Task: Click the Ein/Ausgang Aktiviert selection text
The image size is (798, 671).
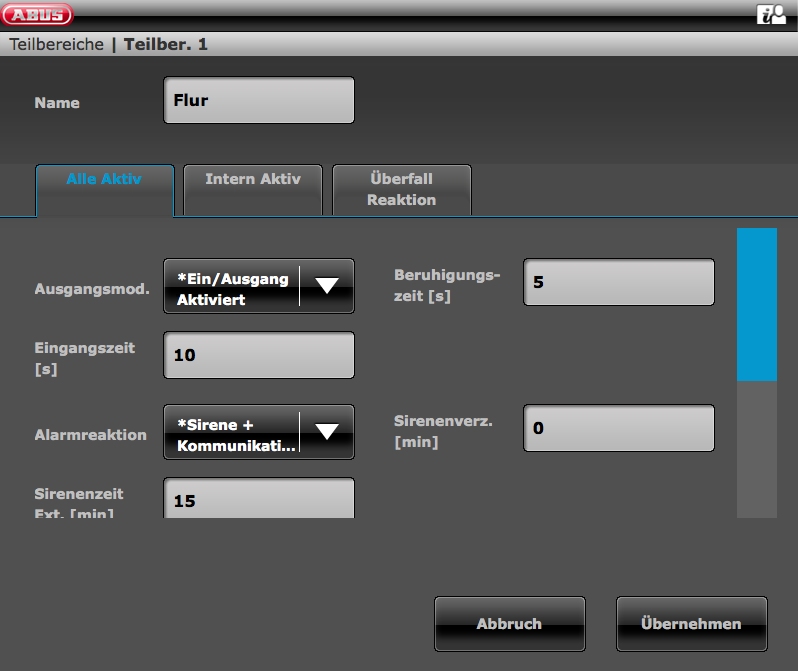Action: [232, 287]
